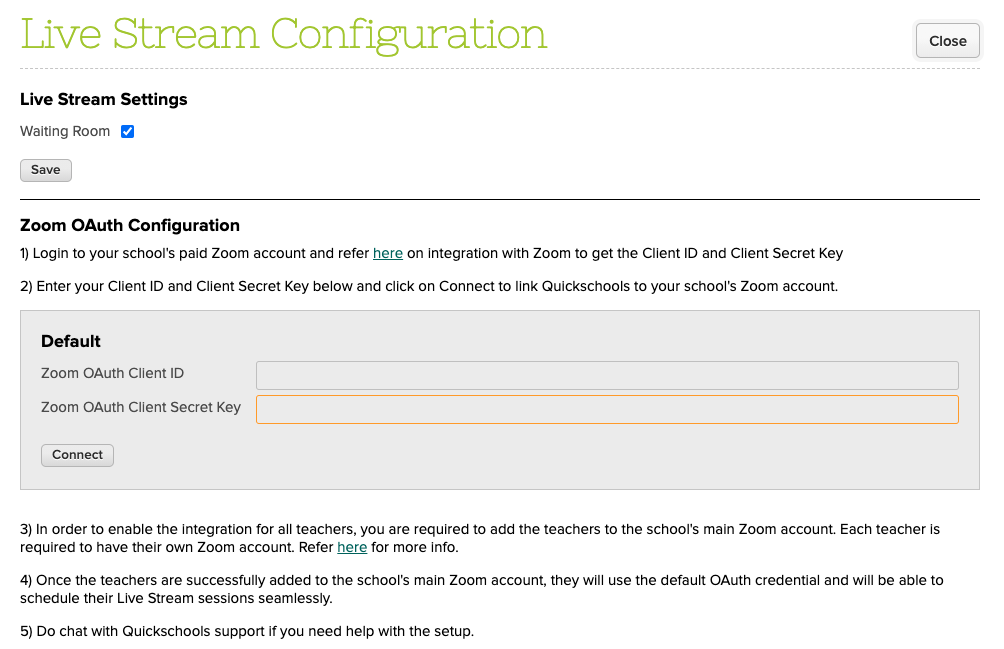Viewport: 1004px width, 649px height.
Task: Save the Live Stream Settings
Action: coord(45,170)
